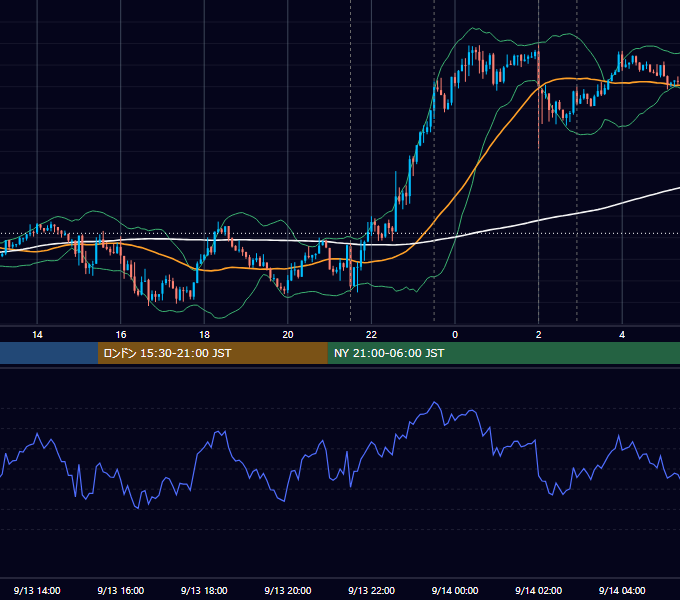Viewport: 680px width, 600px height.
Task: Click the 20 hour label on the upper chart axis
Action: [288, 335]
